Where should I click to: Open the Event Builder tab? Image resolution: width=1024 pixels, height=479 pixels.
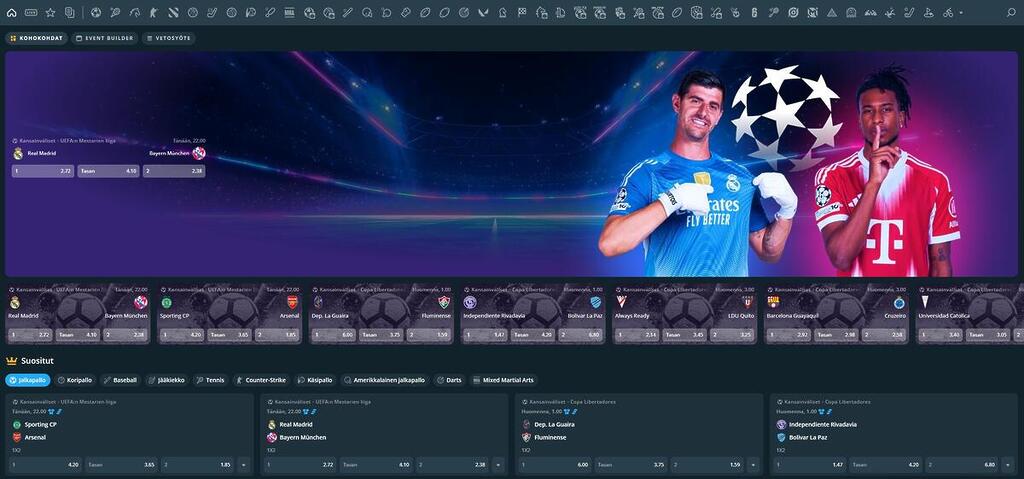point(104,39)
